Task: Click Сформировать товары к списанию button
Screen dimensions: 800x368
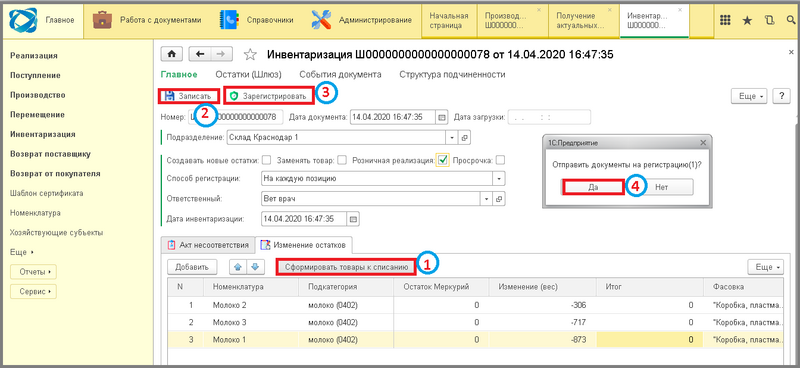Action: pos(346,266)
